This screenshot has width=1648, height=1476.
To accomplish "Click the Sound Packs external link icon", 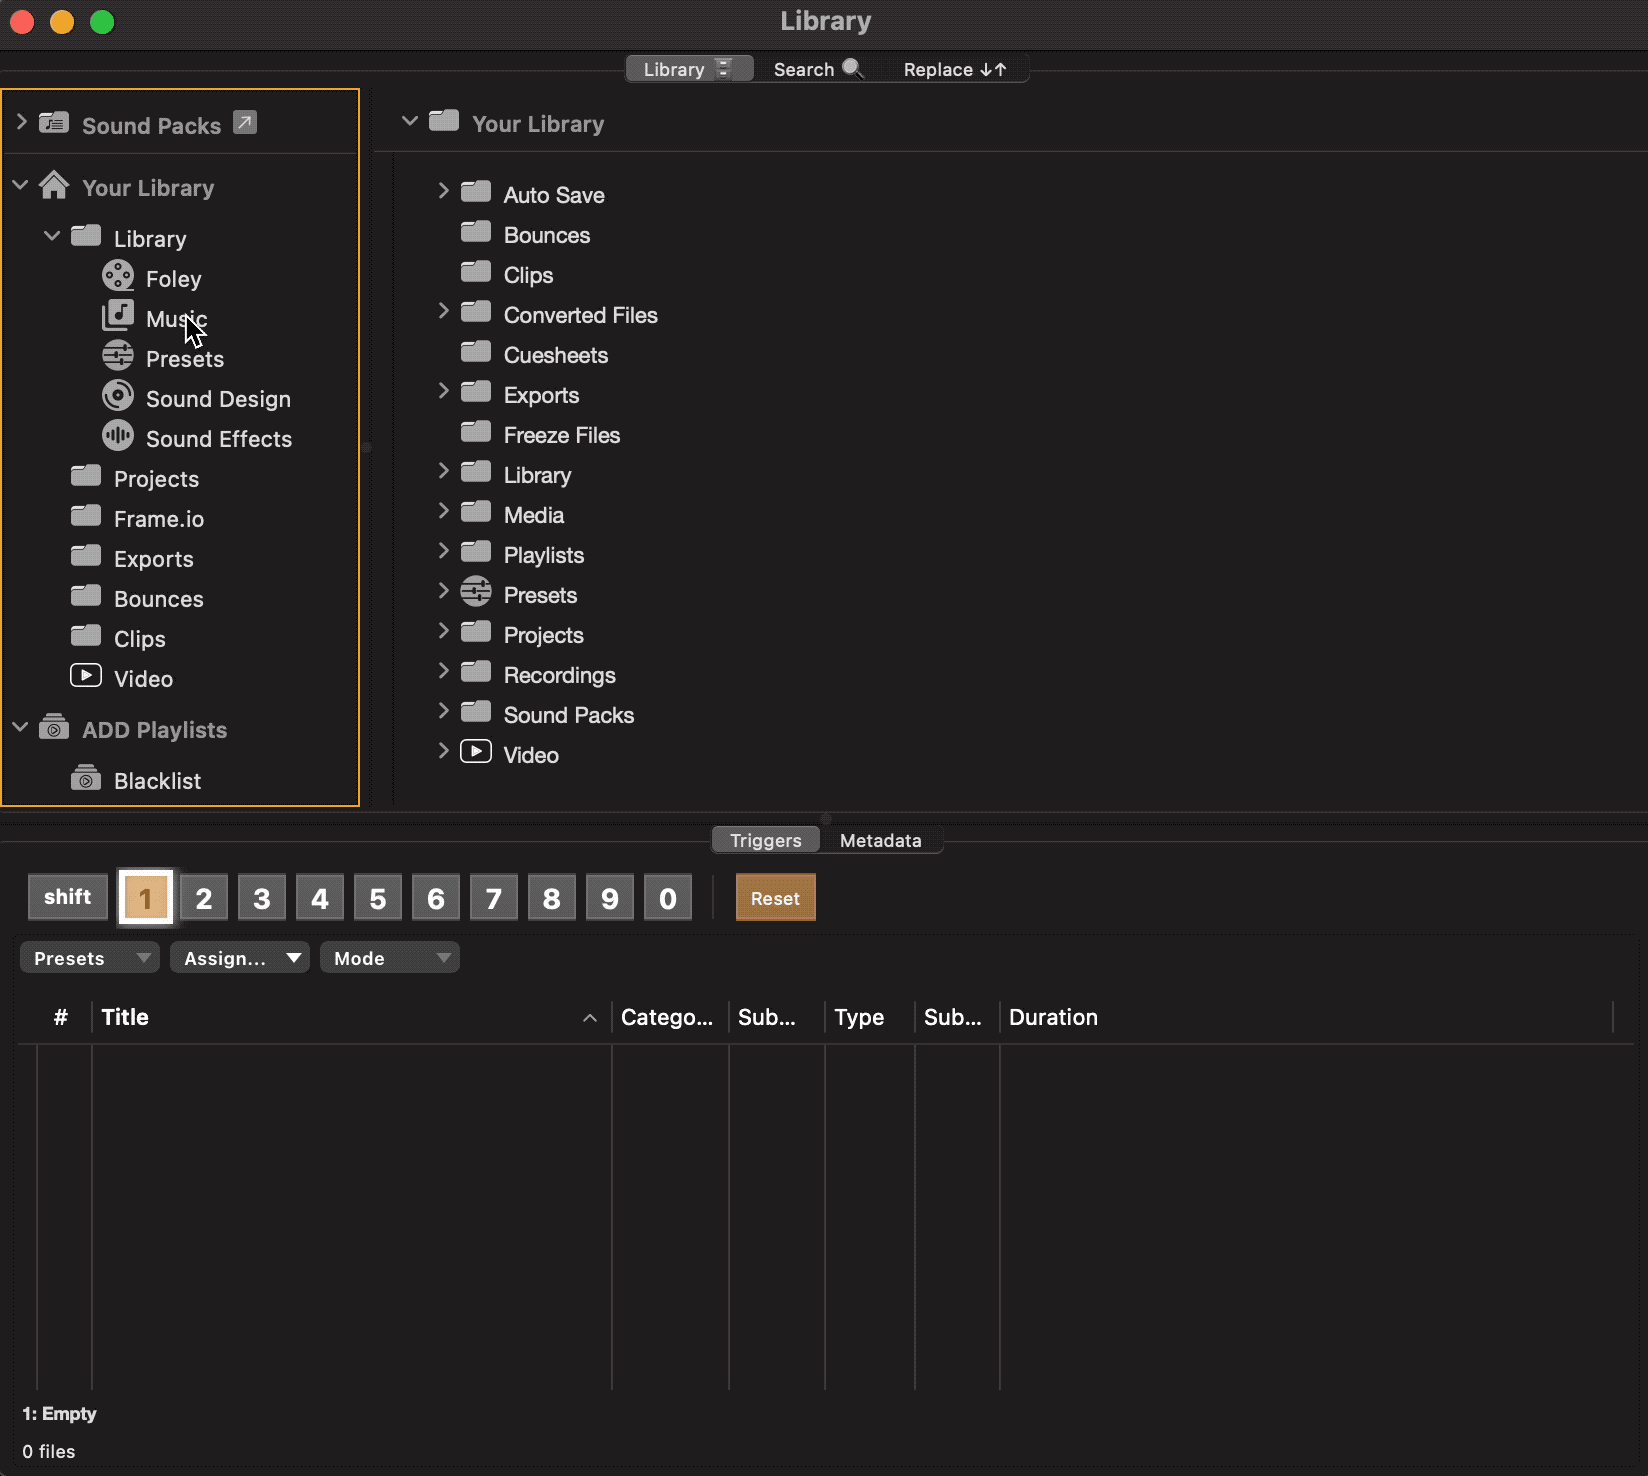I will pos(245,122).
